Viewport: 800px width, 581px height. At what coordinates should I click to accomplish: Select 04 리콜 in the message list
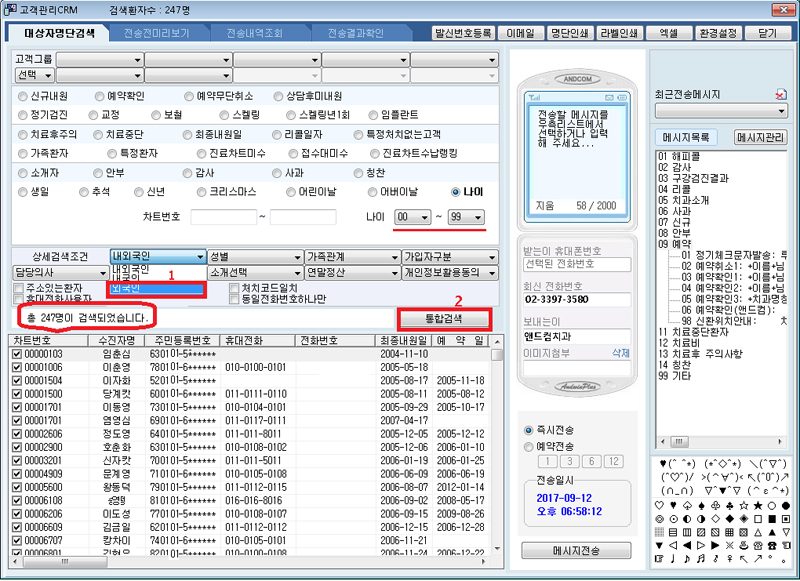(673, 189)
